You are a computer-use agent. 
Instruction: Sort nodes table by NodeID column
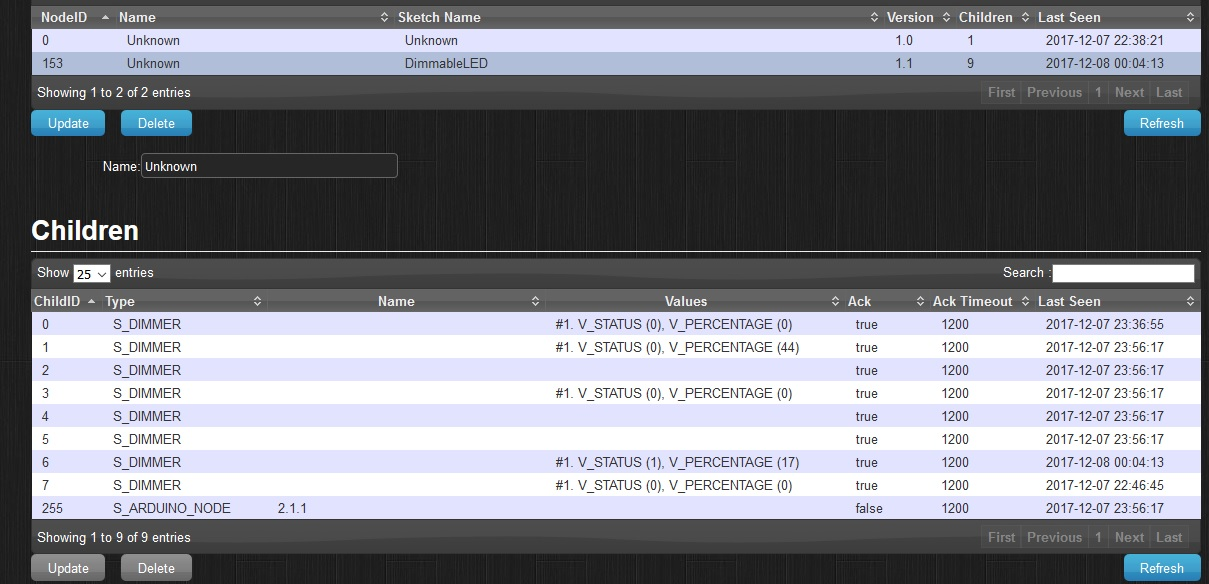coord(64,17)
